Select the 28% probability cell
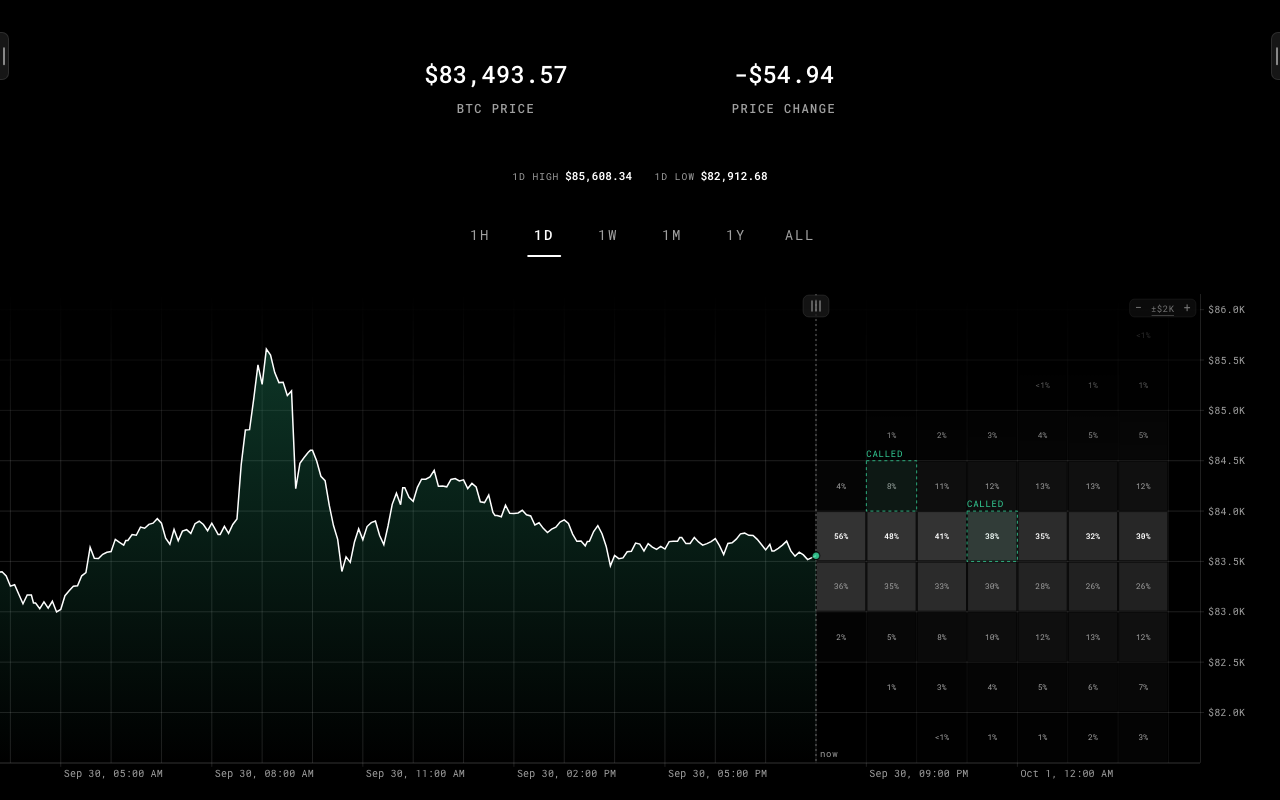Viewport: 1280px width, 800px height. point(1043,586)
